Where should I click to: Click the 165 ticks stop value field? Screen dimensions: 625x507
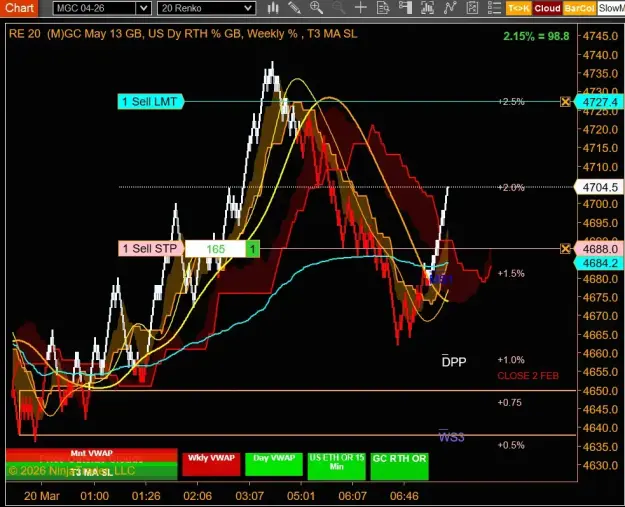[x=215, y=249]
